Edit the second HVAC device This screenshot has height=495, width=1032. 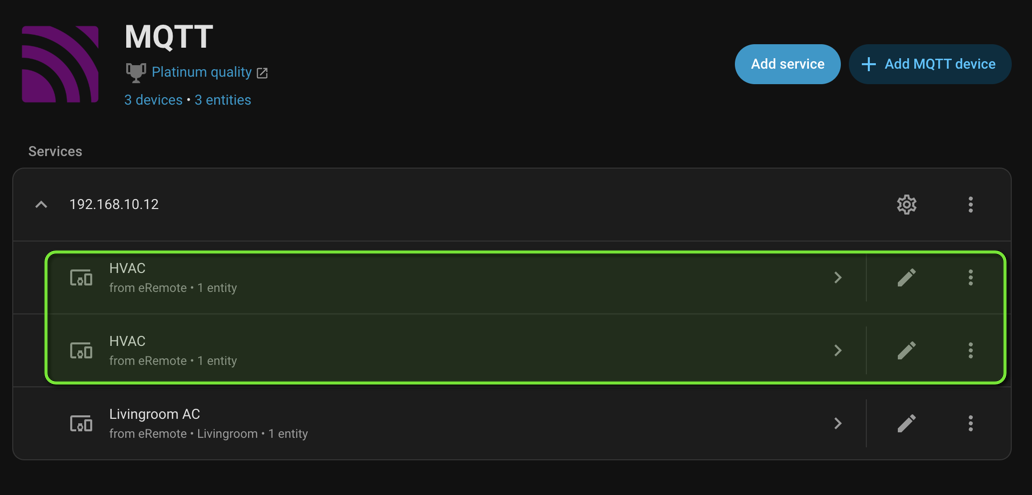[x=906, y=351]
